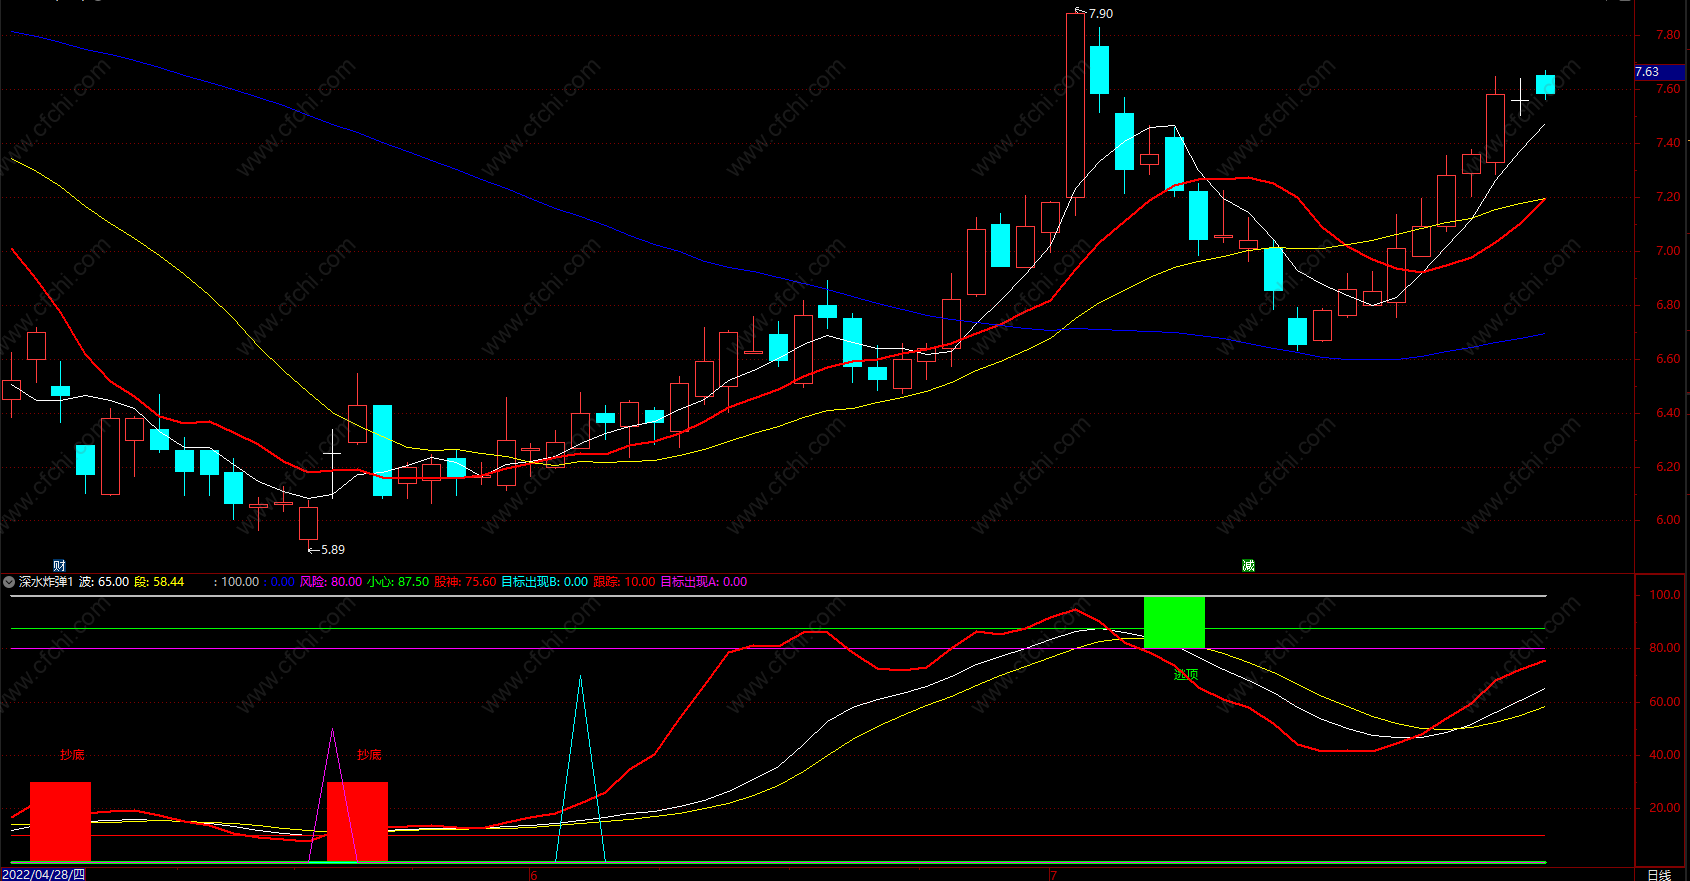Click the 波: 65.00 indicator value
The height and width of the screenshot is (881, 1690).
click(x=104, y=582)
